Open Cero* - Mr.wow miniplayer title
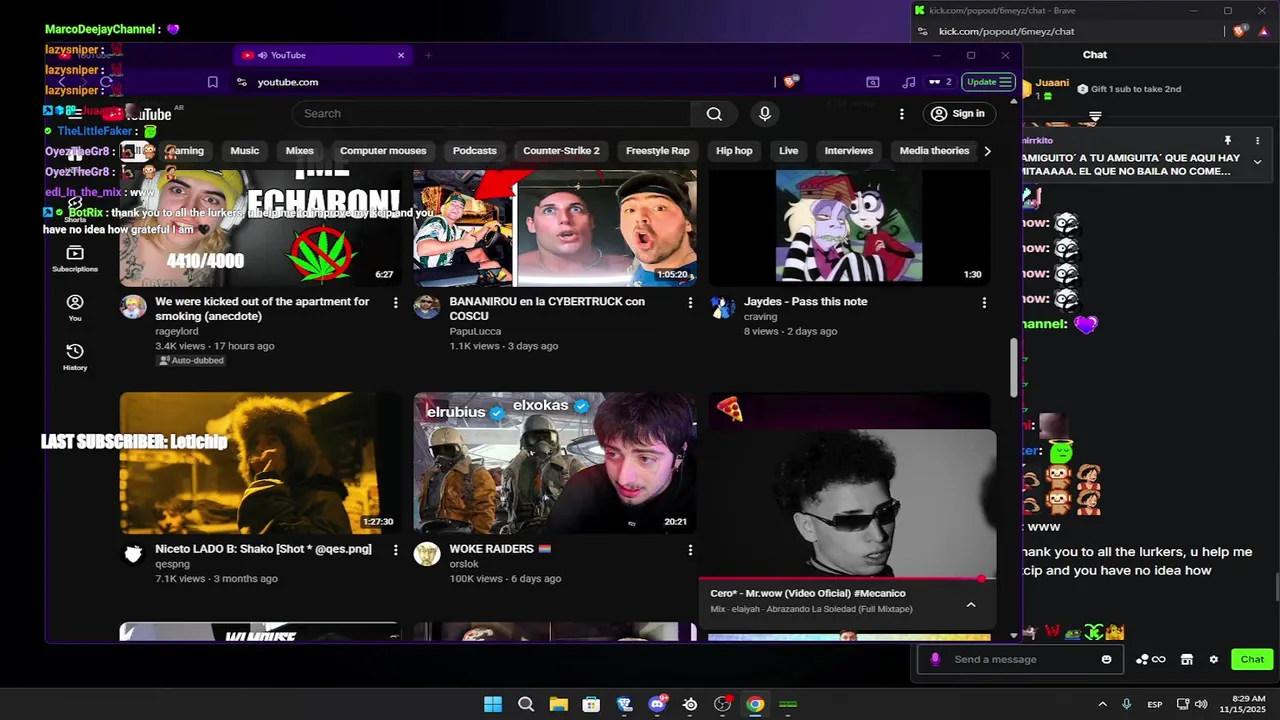The height and width of the screenshot is (720, 1280). tap(807, 594)
